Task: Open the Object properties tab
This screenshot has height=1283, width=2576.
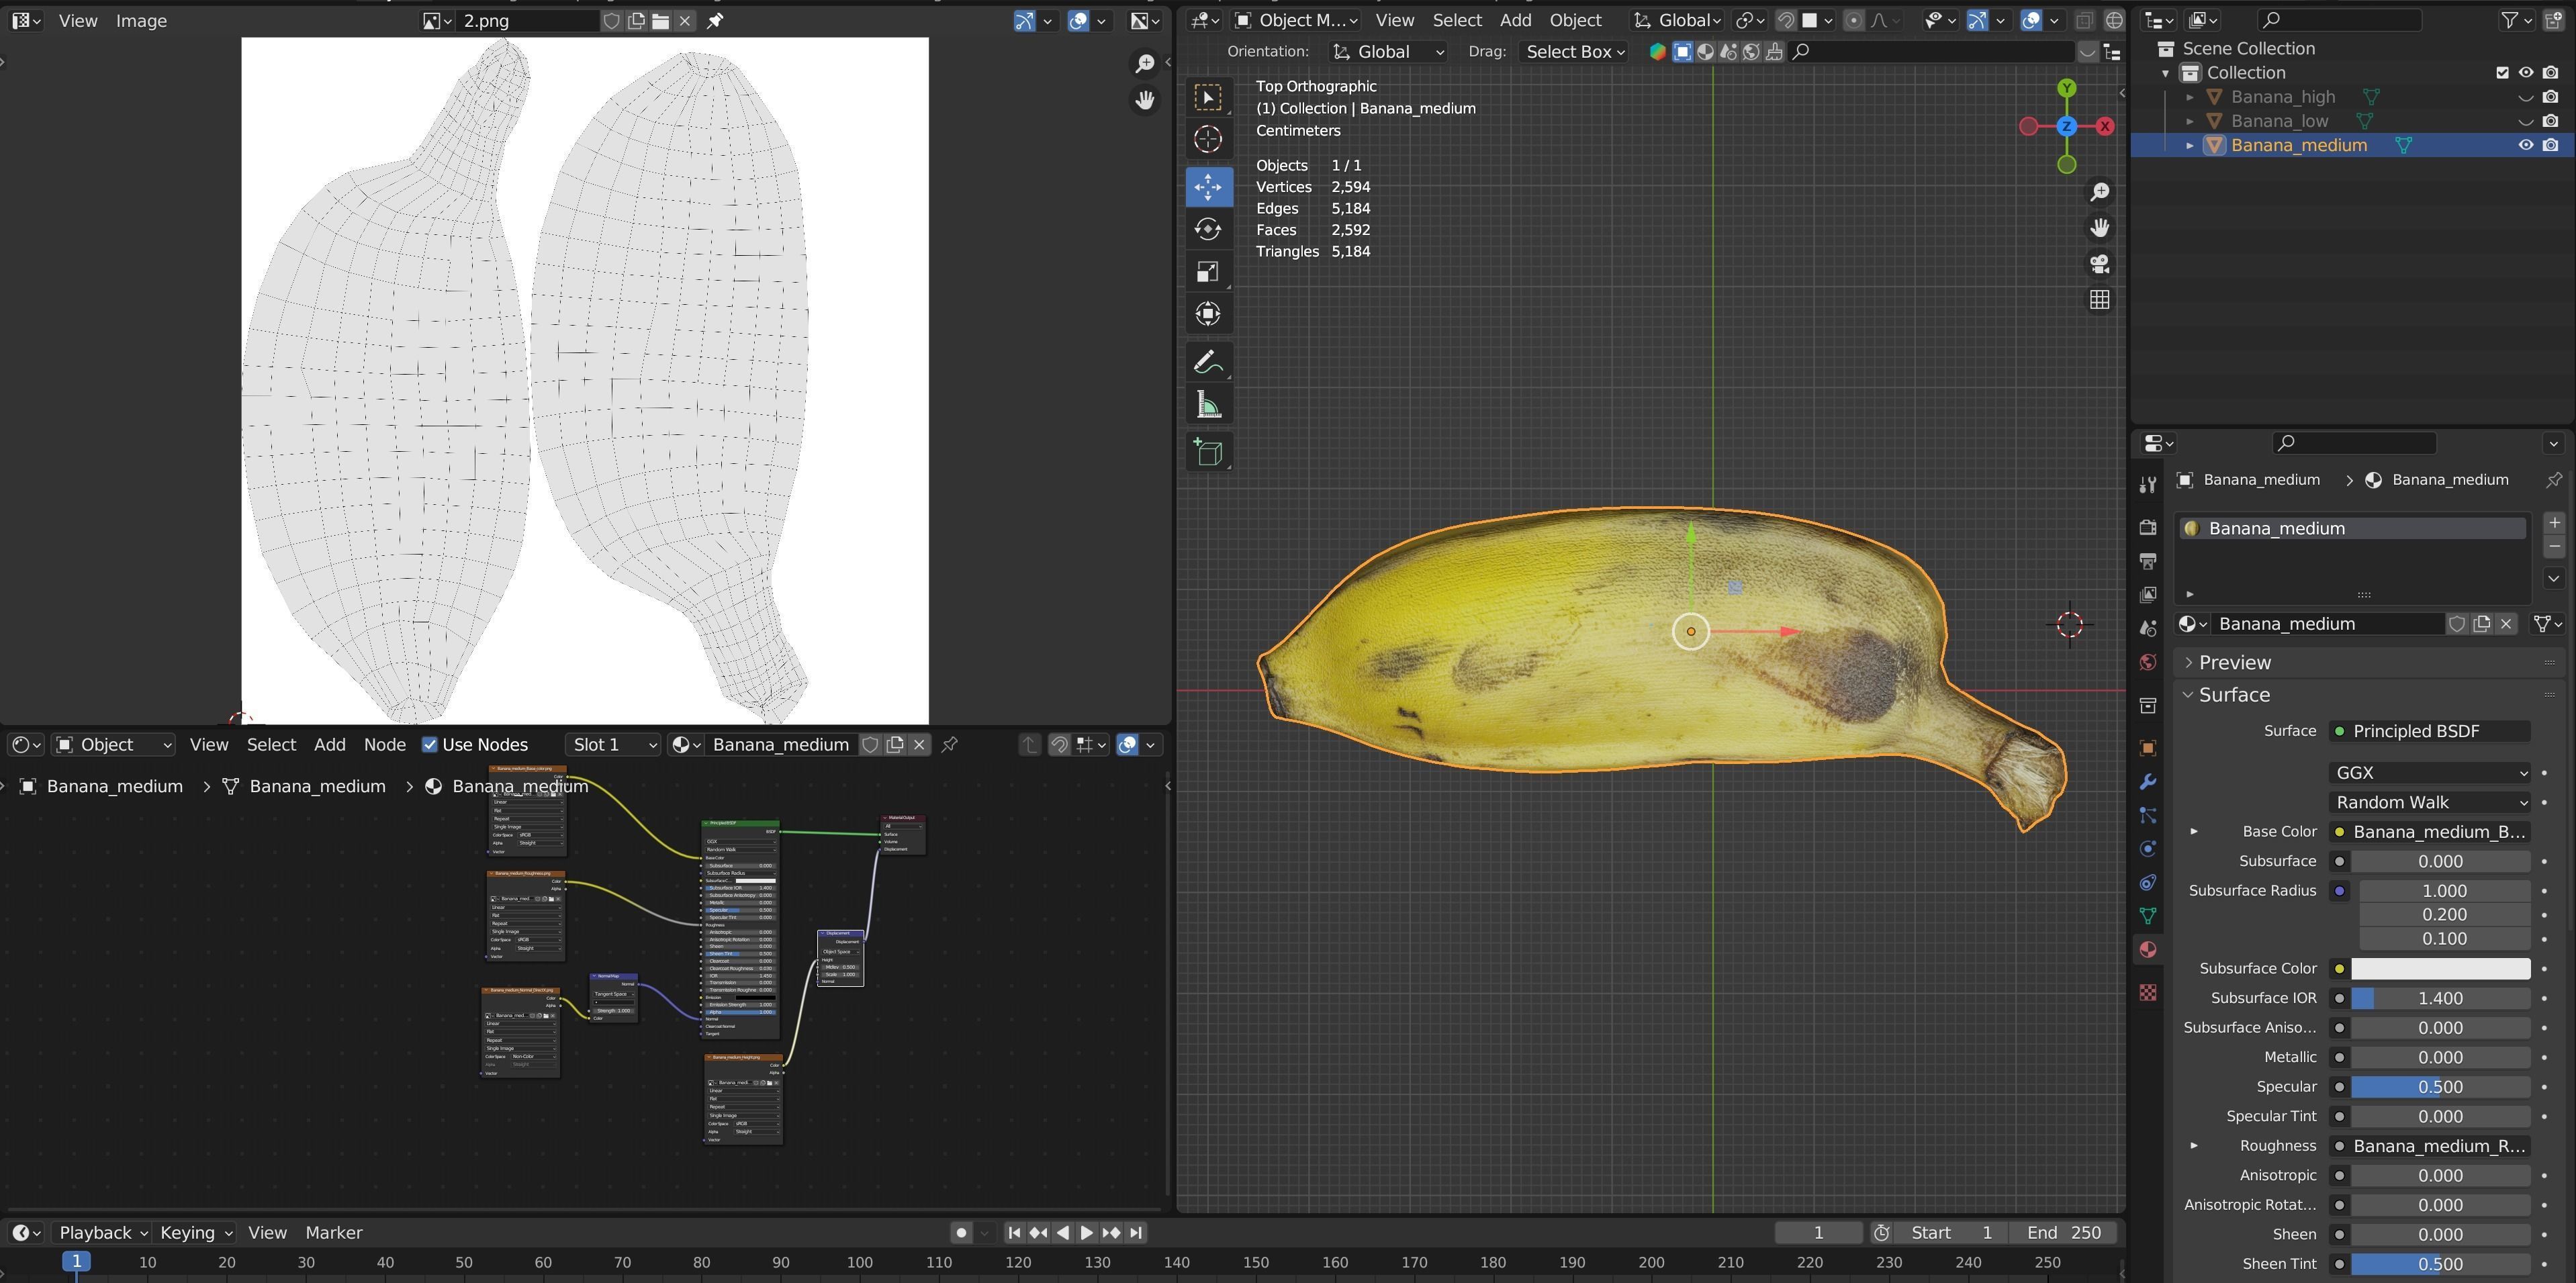Action: (x=2147, y=748)
